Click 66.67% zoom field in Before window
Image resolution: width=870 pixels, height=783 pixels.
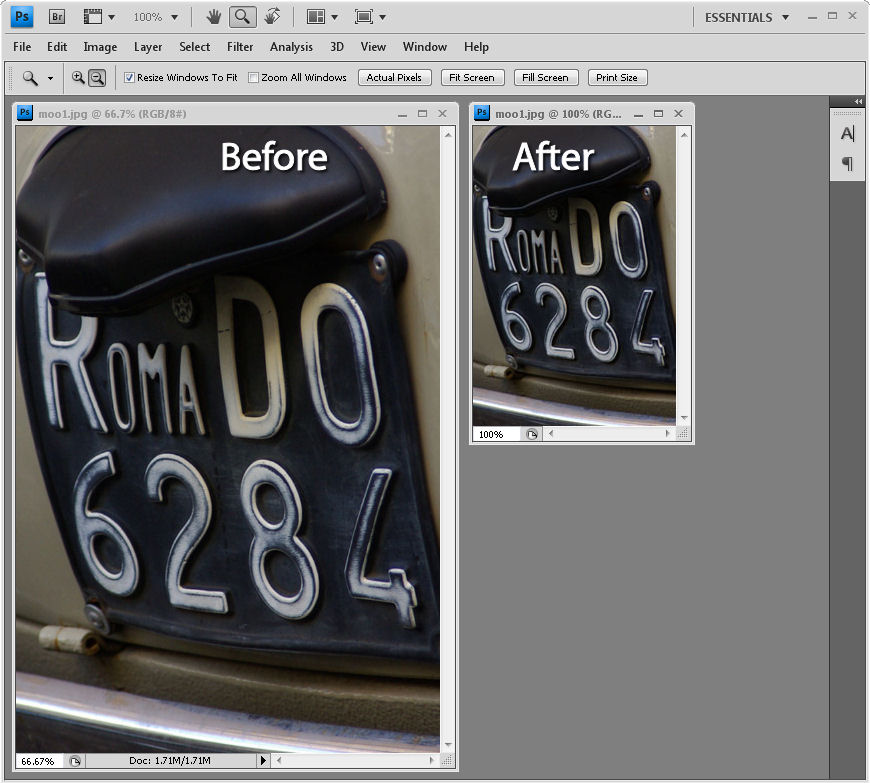(38, 761)
